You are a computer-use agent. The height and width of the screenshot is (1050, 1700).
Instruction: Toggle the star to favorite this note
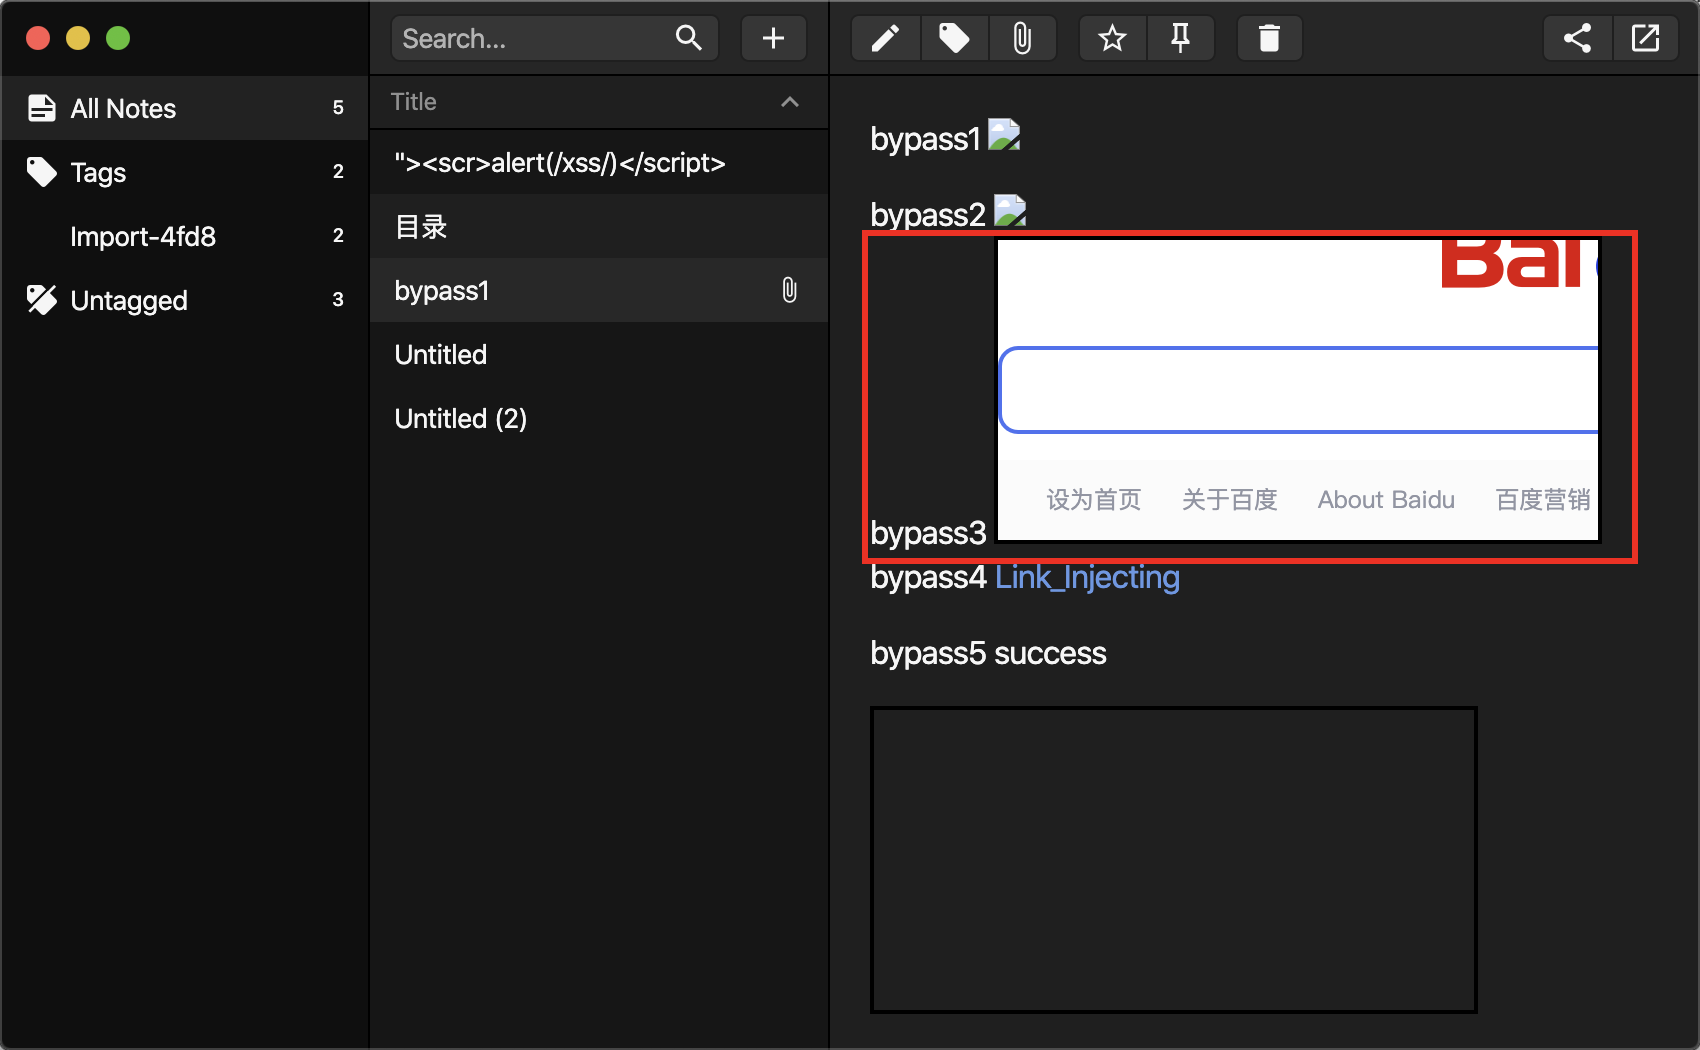tap(1111, 38)
